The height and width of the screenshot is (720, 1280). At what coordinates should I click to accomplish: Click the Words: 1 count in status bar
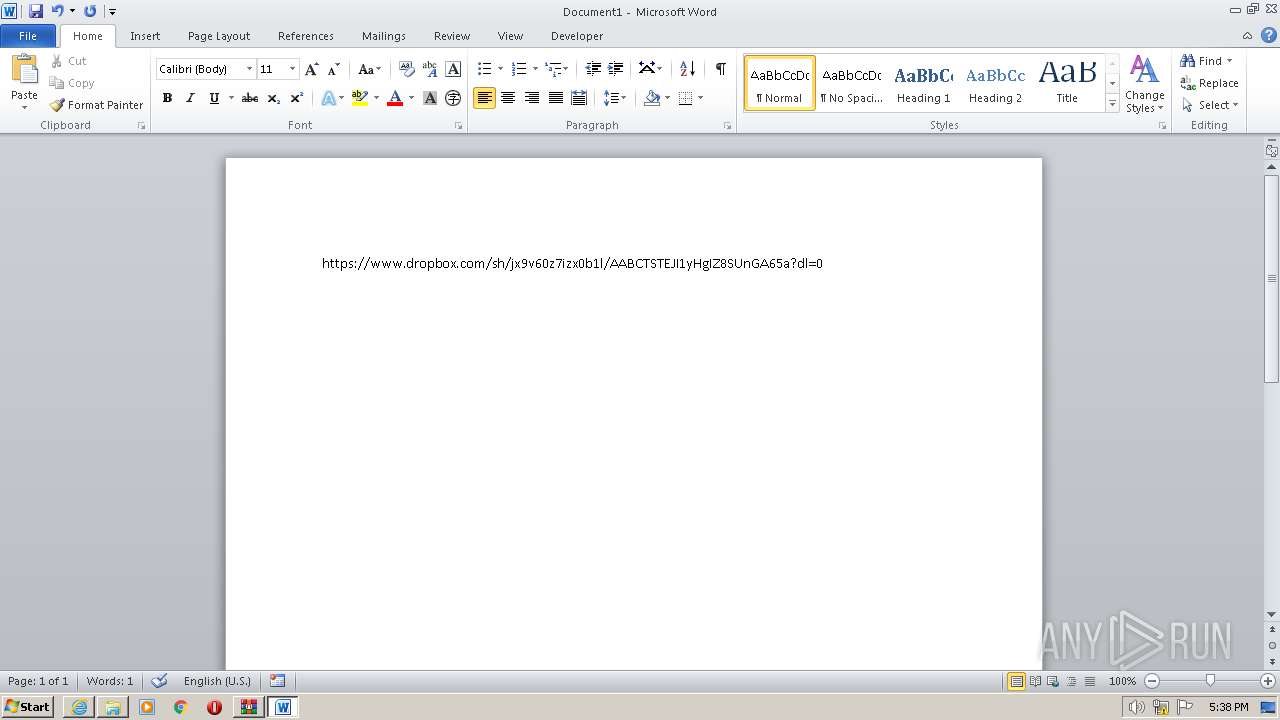point(110,681)
